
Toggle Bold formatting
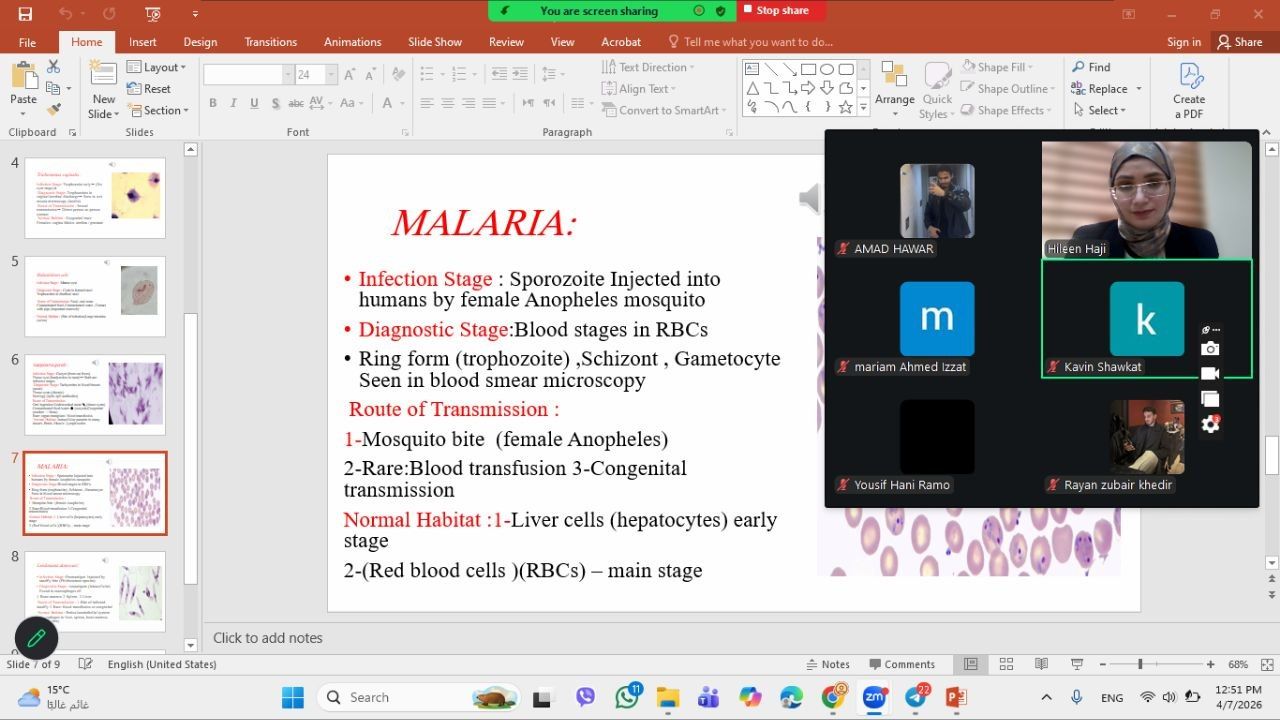213,103
